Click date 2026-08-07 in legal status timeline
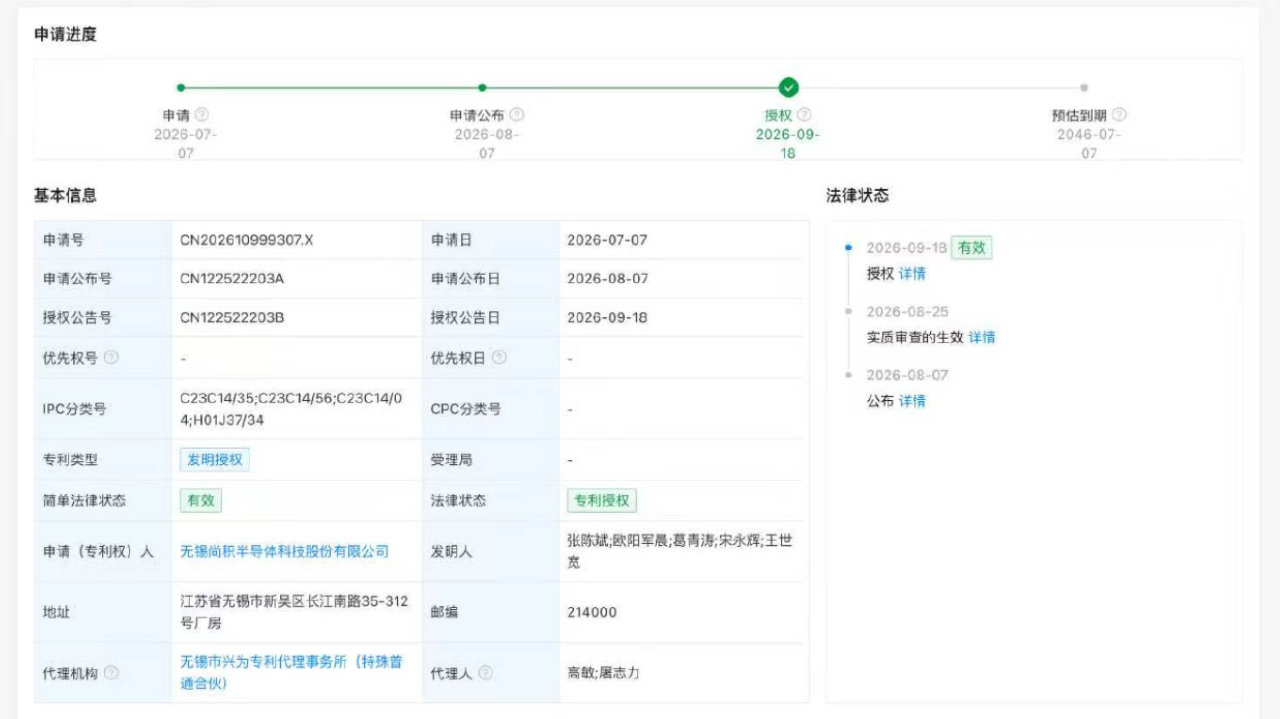This screenshot has height=719, width=1280. click(907, 375)
